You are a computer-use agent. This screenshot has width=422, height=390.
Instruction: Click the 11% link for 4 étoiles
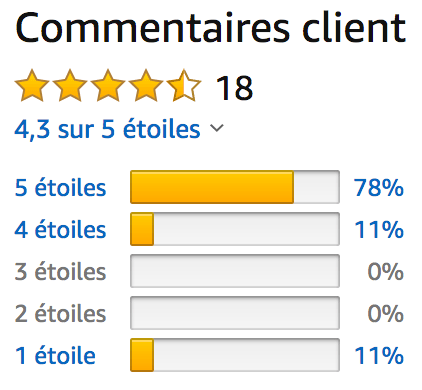click(379, 229)
